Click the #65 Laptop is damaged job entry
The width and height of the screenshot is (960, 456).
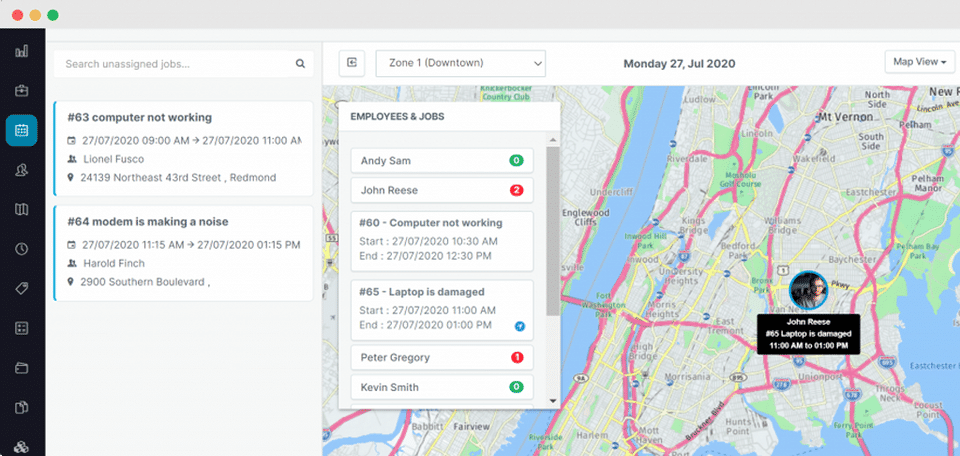(x=442, y=310)
